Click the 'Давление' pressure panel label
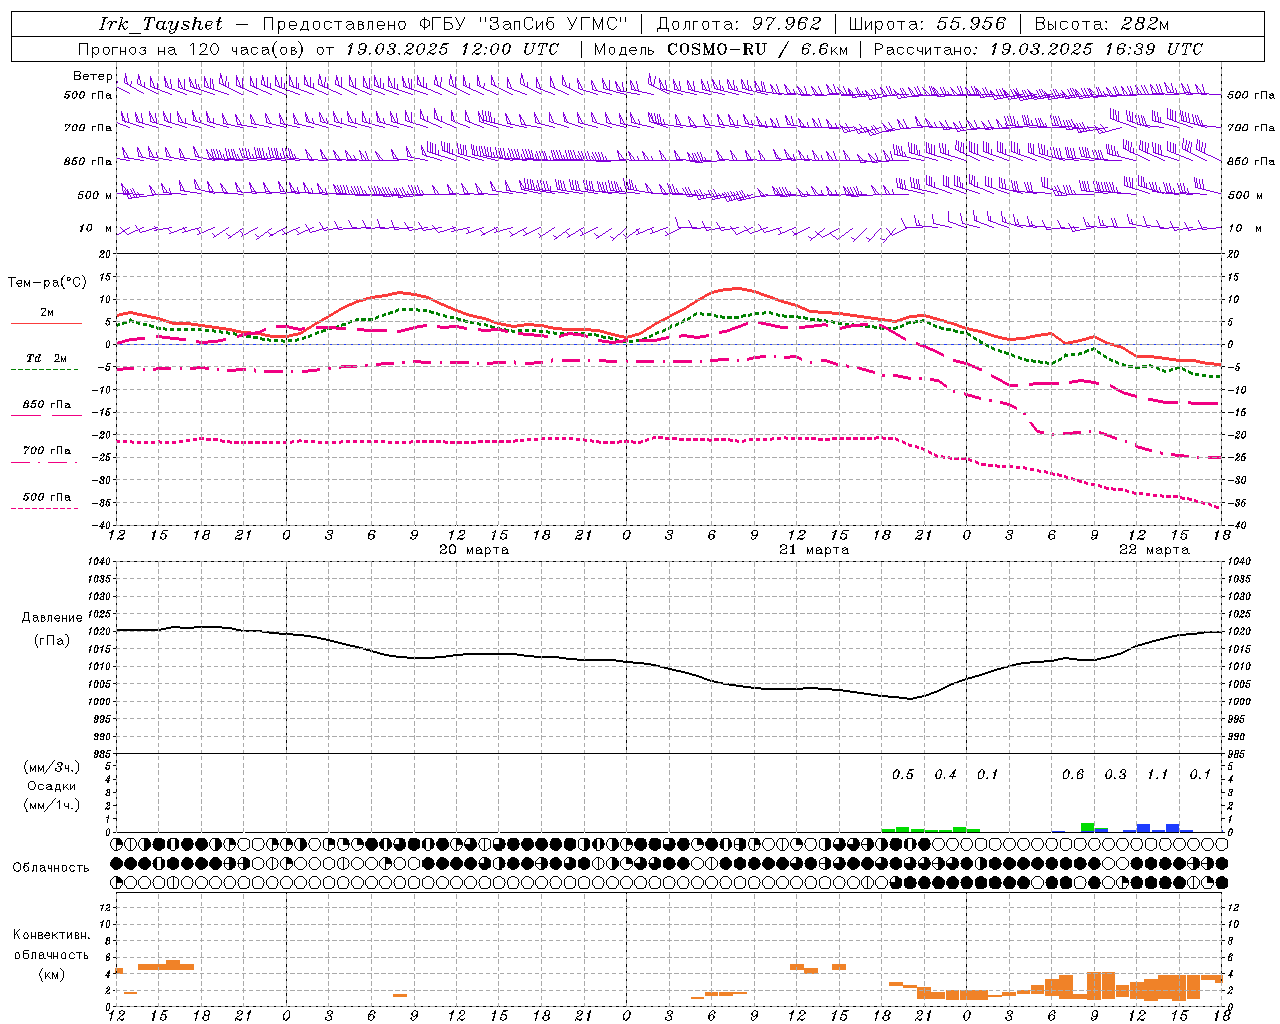 [52, 618]
